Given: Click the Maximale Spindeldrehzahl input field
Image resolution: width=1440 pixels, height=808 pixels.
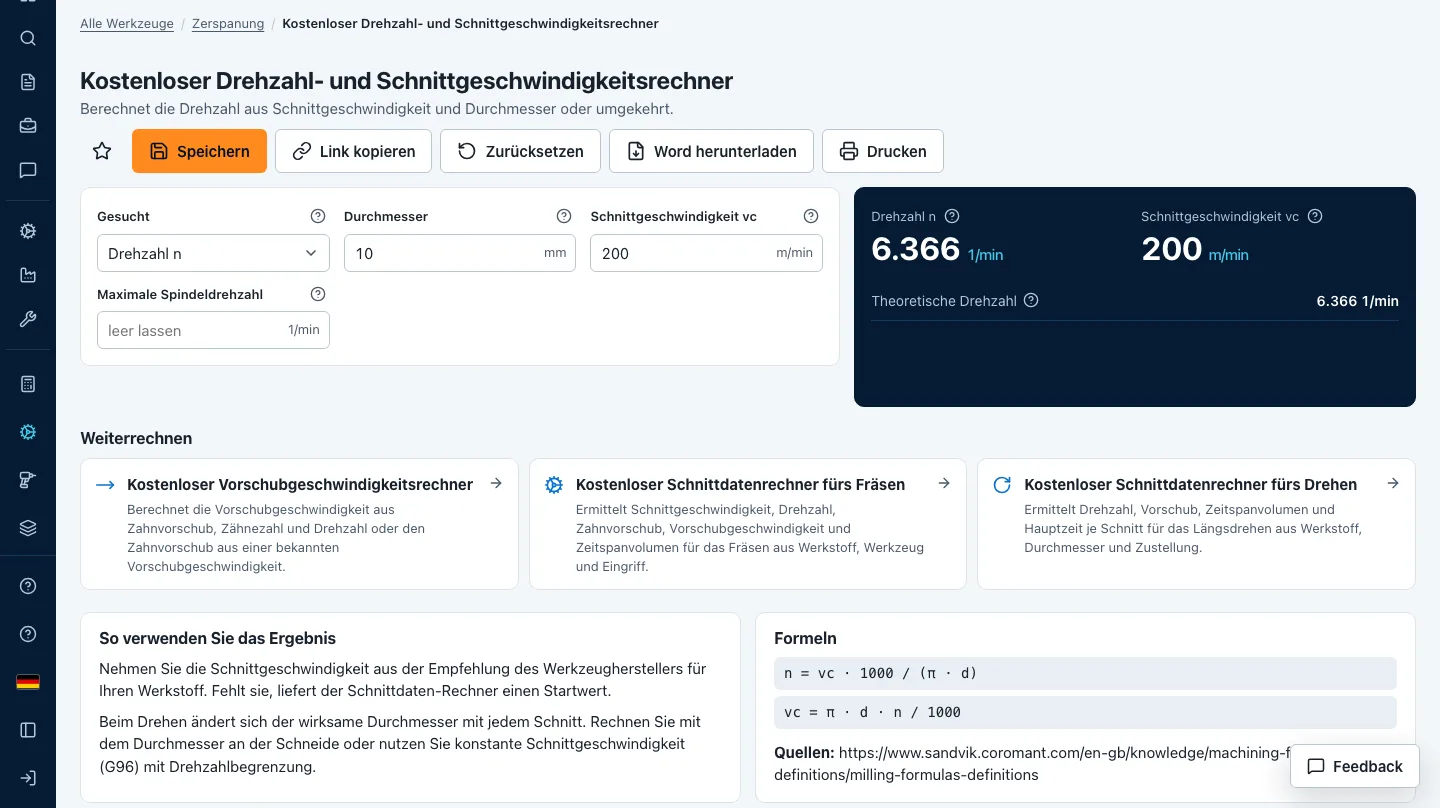Looking at the screenshot, I should (213, 330).
